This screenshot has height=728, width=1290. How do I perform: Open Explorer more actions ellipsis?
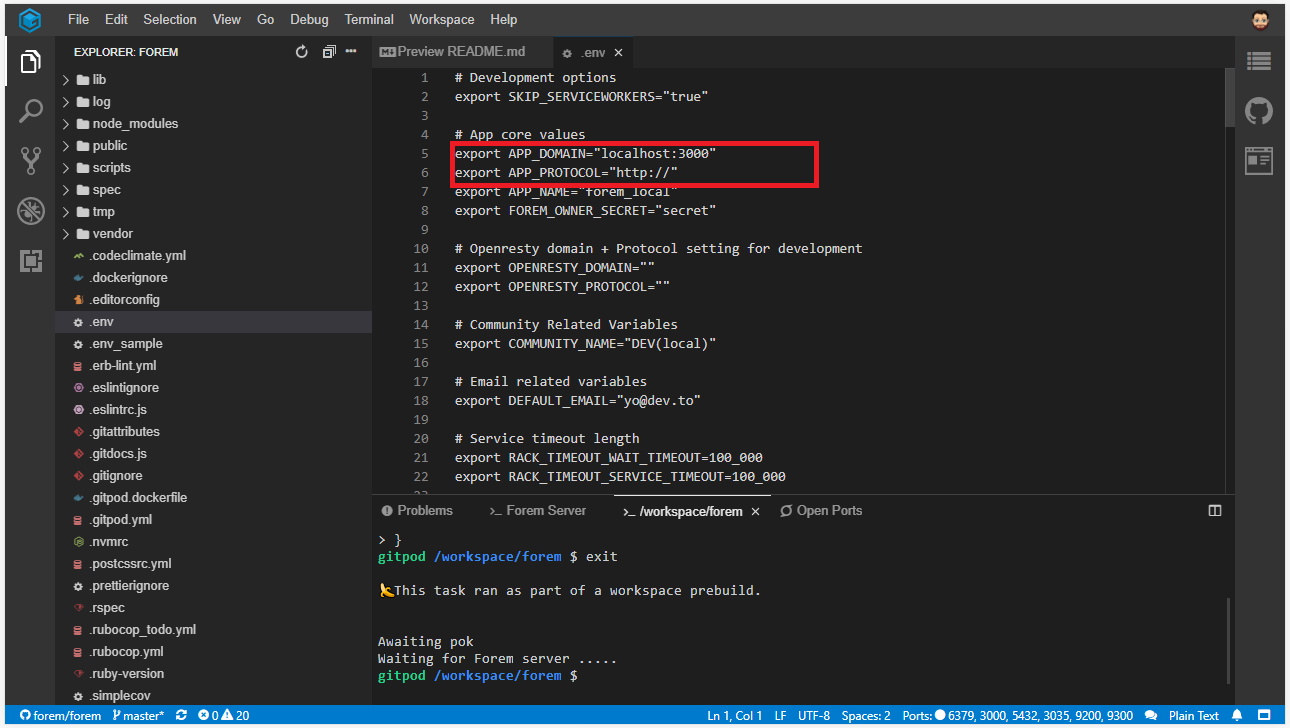tap(351, 51)
